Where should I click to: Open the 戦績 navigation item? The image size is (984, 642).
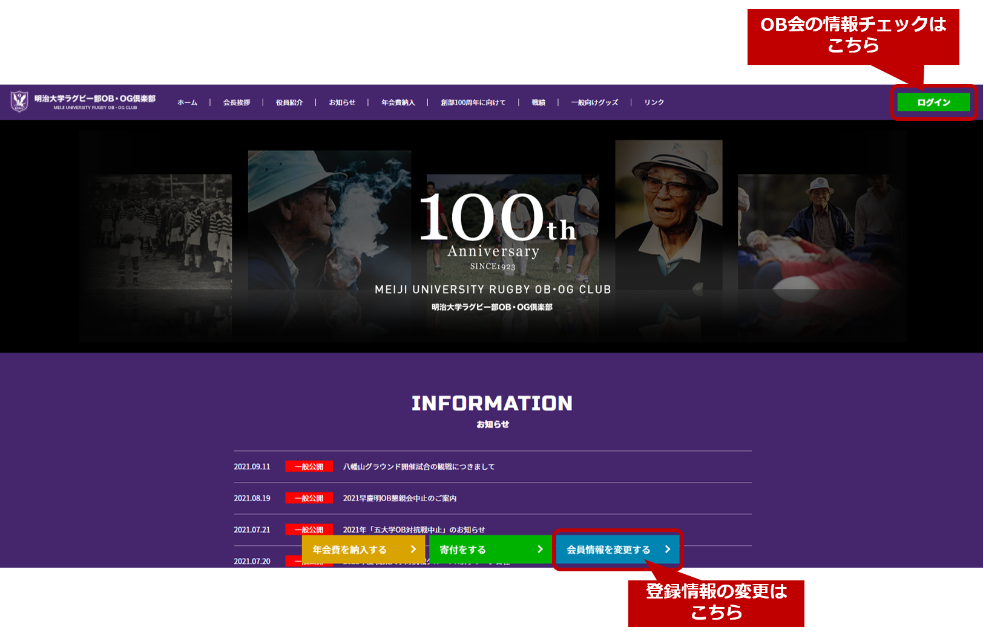538,102
